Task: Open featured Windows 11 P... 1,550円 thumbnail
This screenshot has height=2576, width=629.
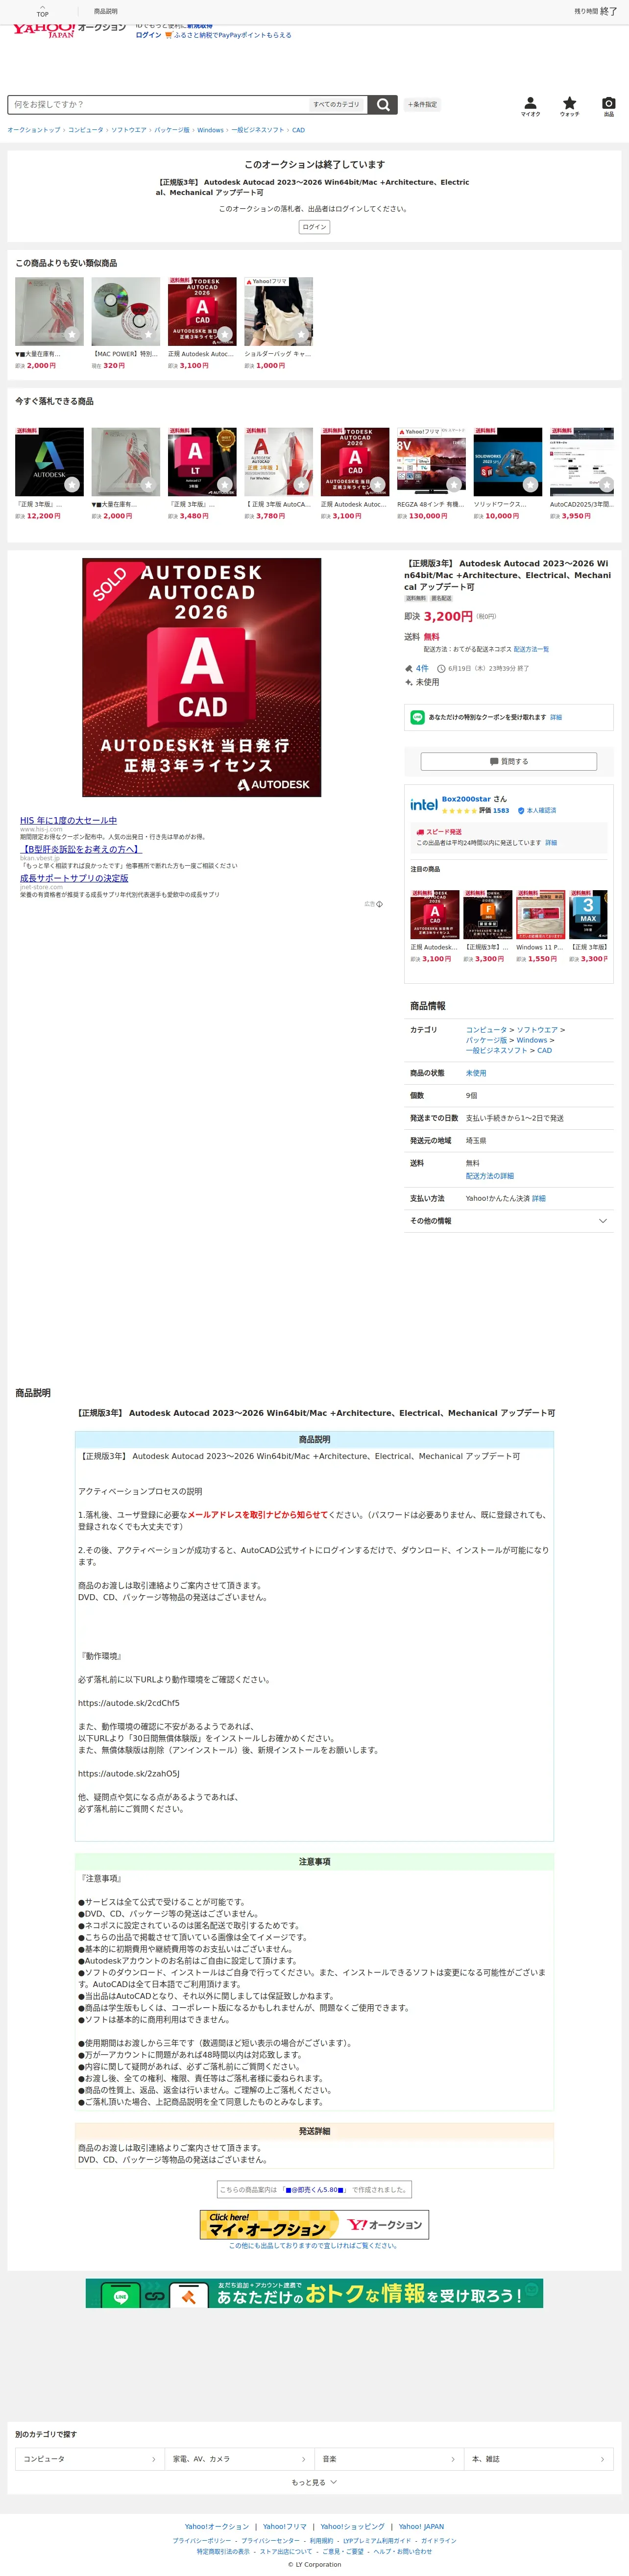Action: [540, 913]
